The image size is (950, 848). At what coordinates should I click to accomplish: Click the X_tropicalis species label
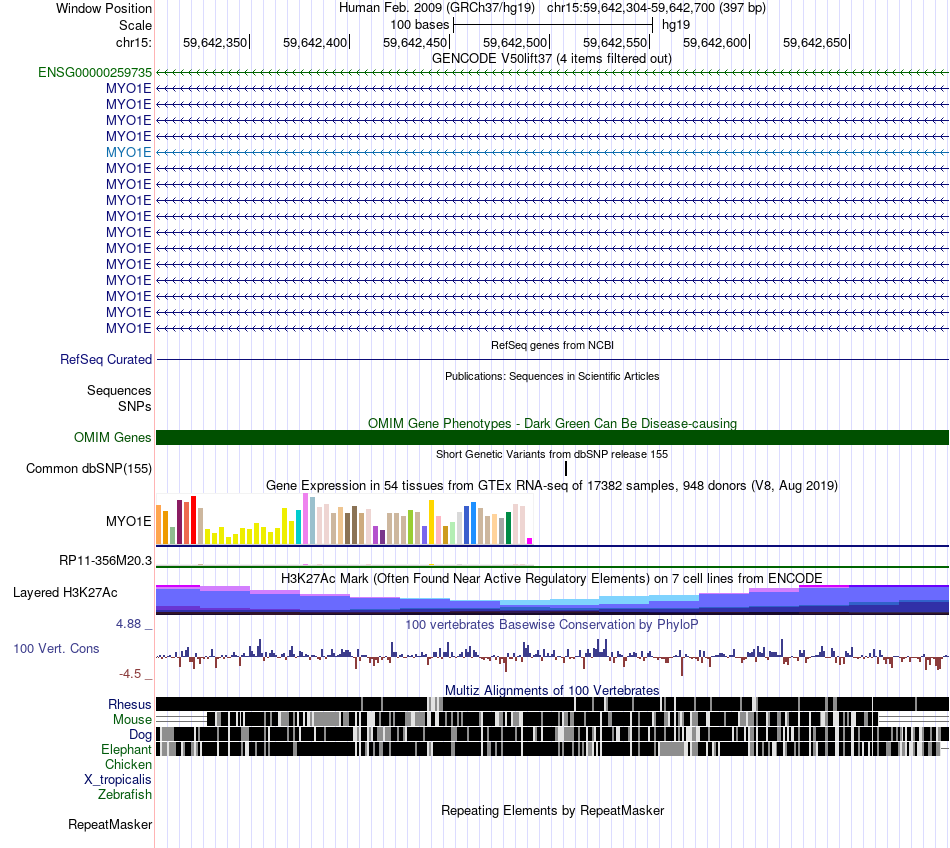coord(118,780)
